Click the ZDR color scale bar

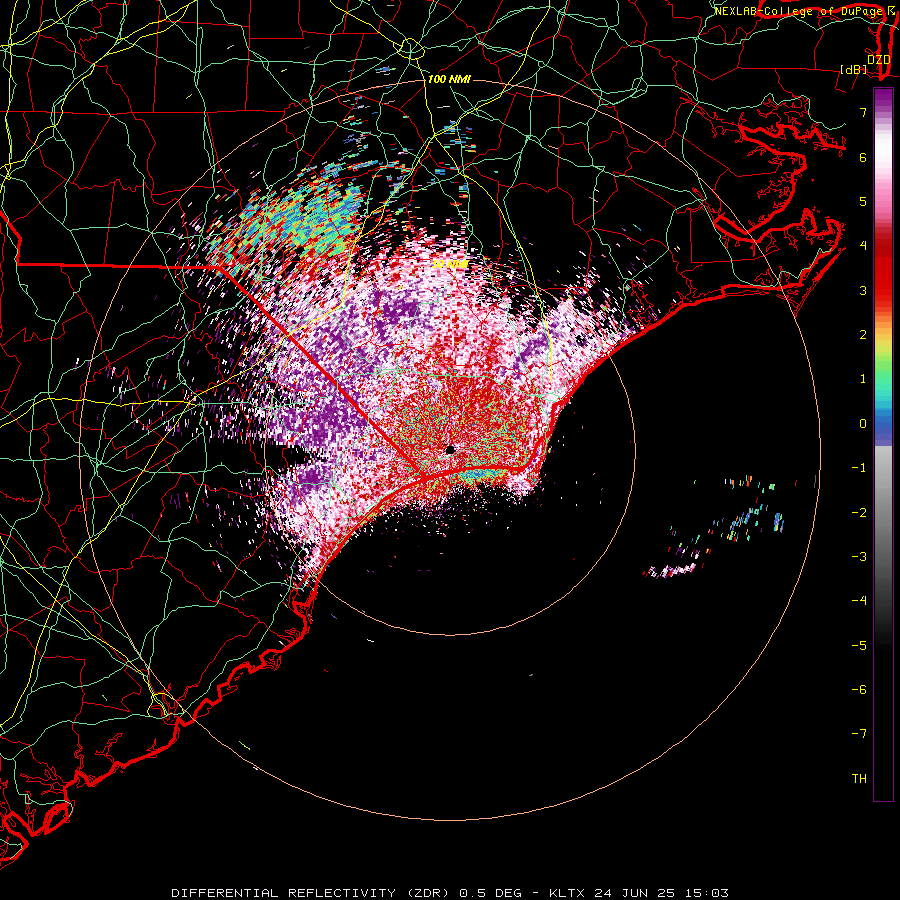point(883,444)
